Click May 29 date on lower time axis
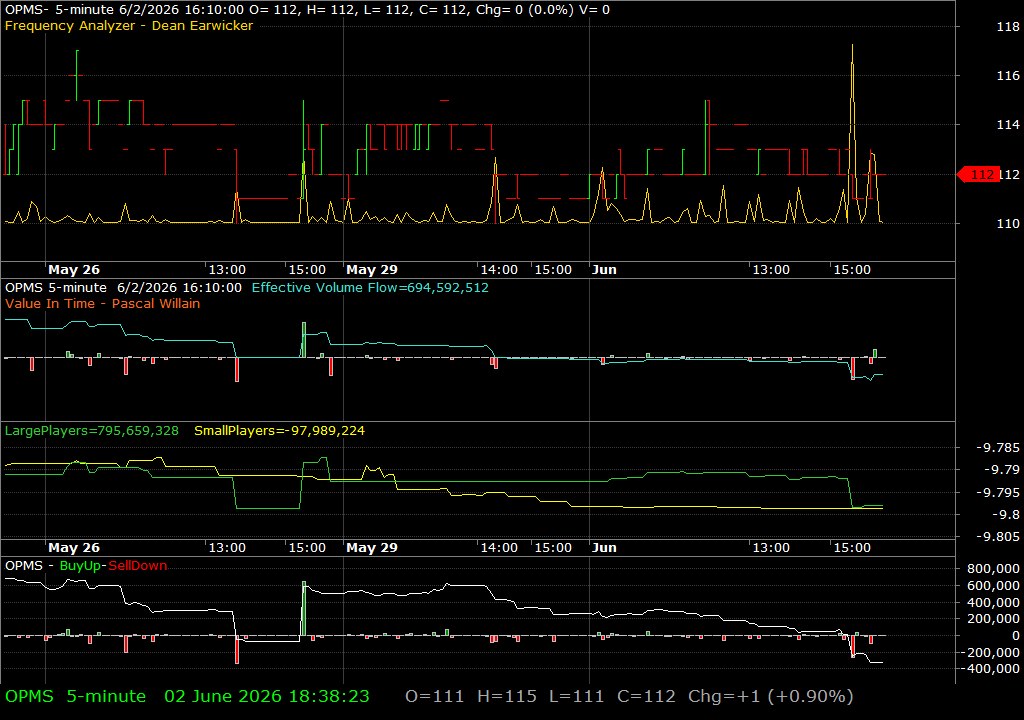Image resolution: width=1024 pixels, height=720 pixels. pos(372,548)
